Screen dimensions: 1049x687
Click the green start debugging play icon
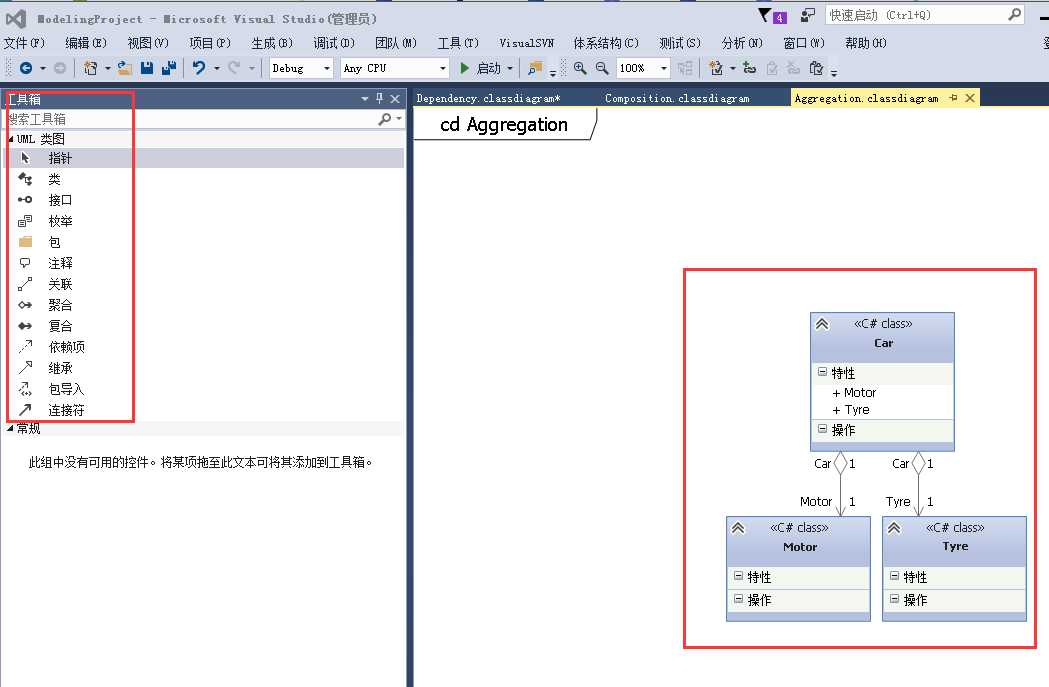tap(464, 68)
